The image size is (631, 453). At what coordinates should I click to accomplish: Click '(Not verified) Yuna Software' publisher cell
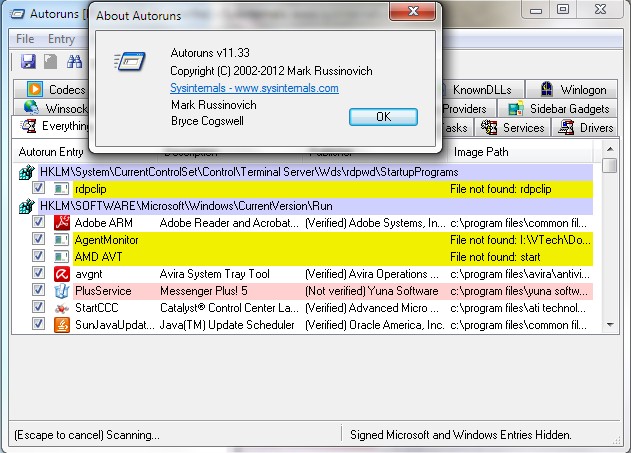pos(372,291)
